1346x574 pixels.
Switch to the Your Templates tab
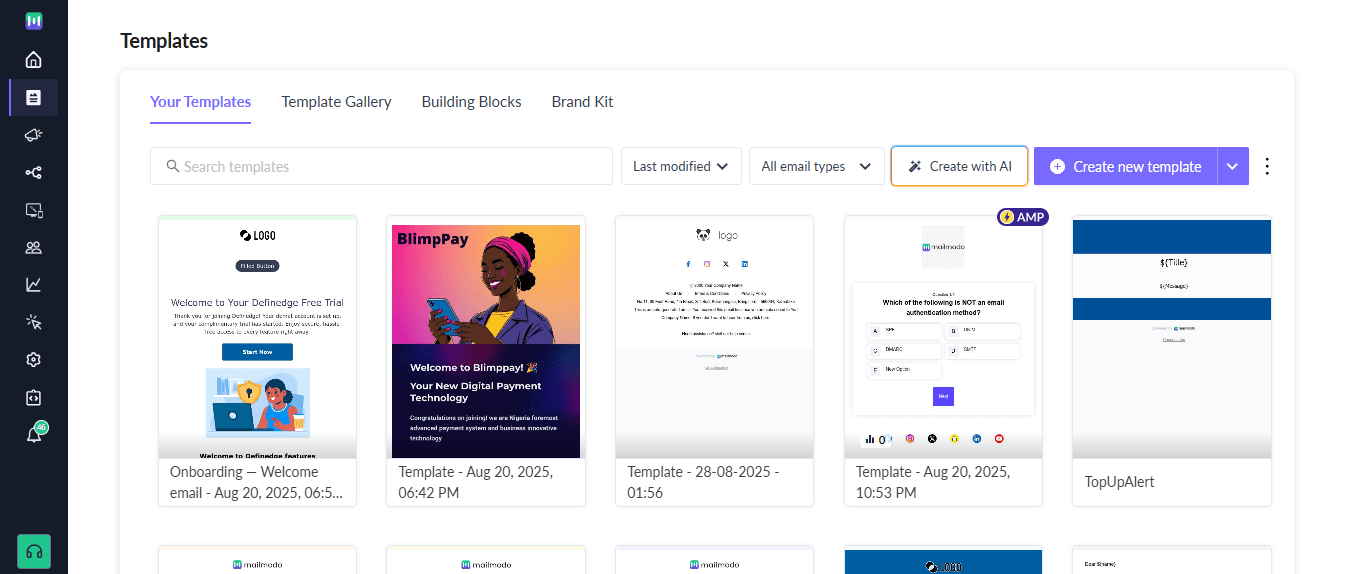click(x=200, y=102)
